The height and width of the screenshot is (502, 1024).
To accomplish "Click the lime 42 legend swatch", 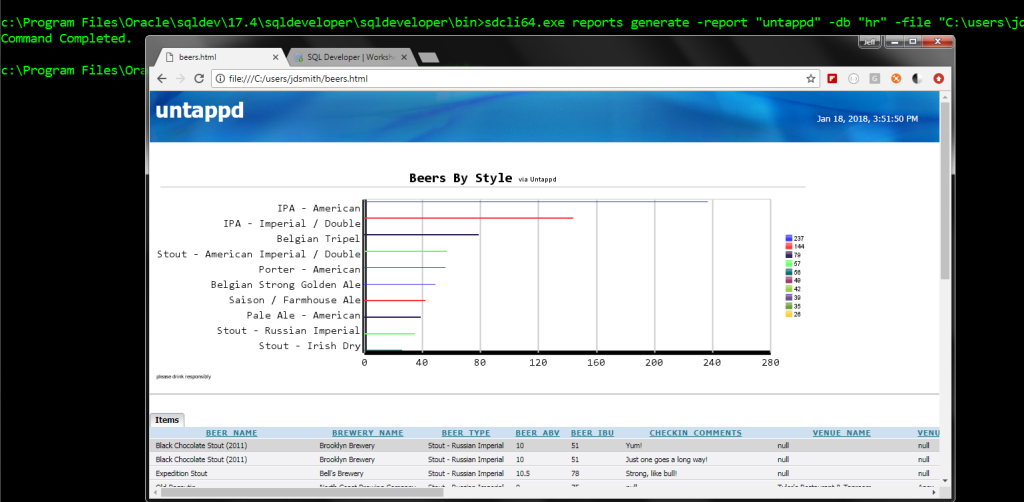I will point(789,289).
